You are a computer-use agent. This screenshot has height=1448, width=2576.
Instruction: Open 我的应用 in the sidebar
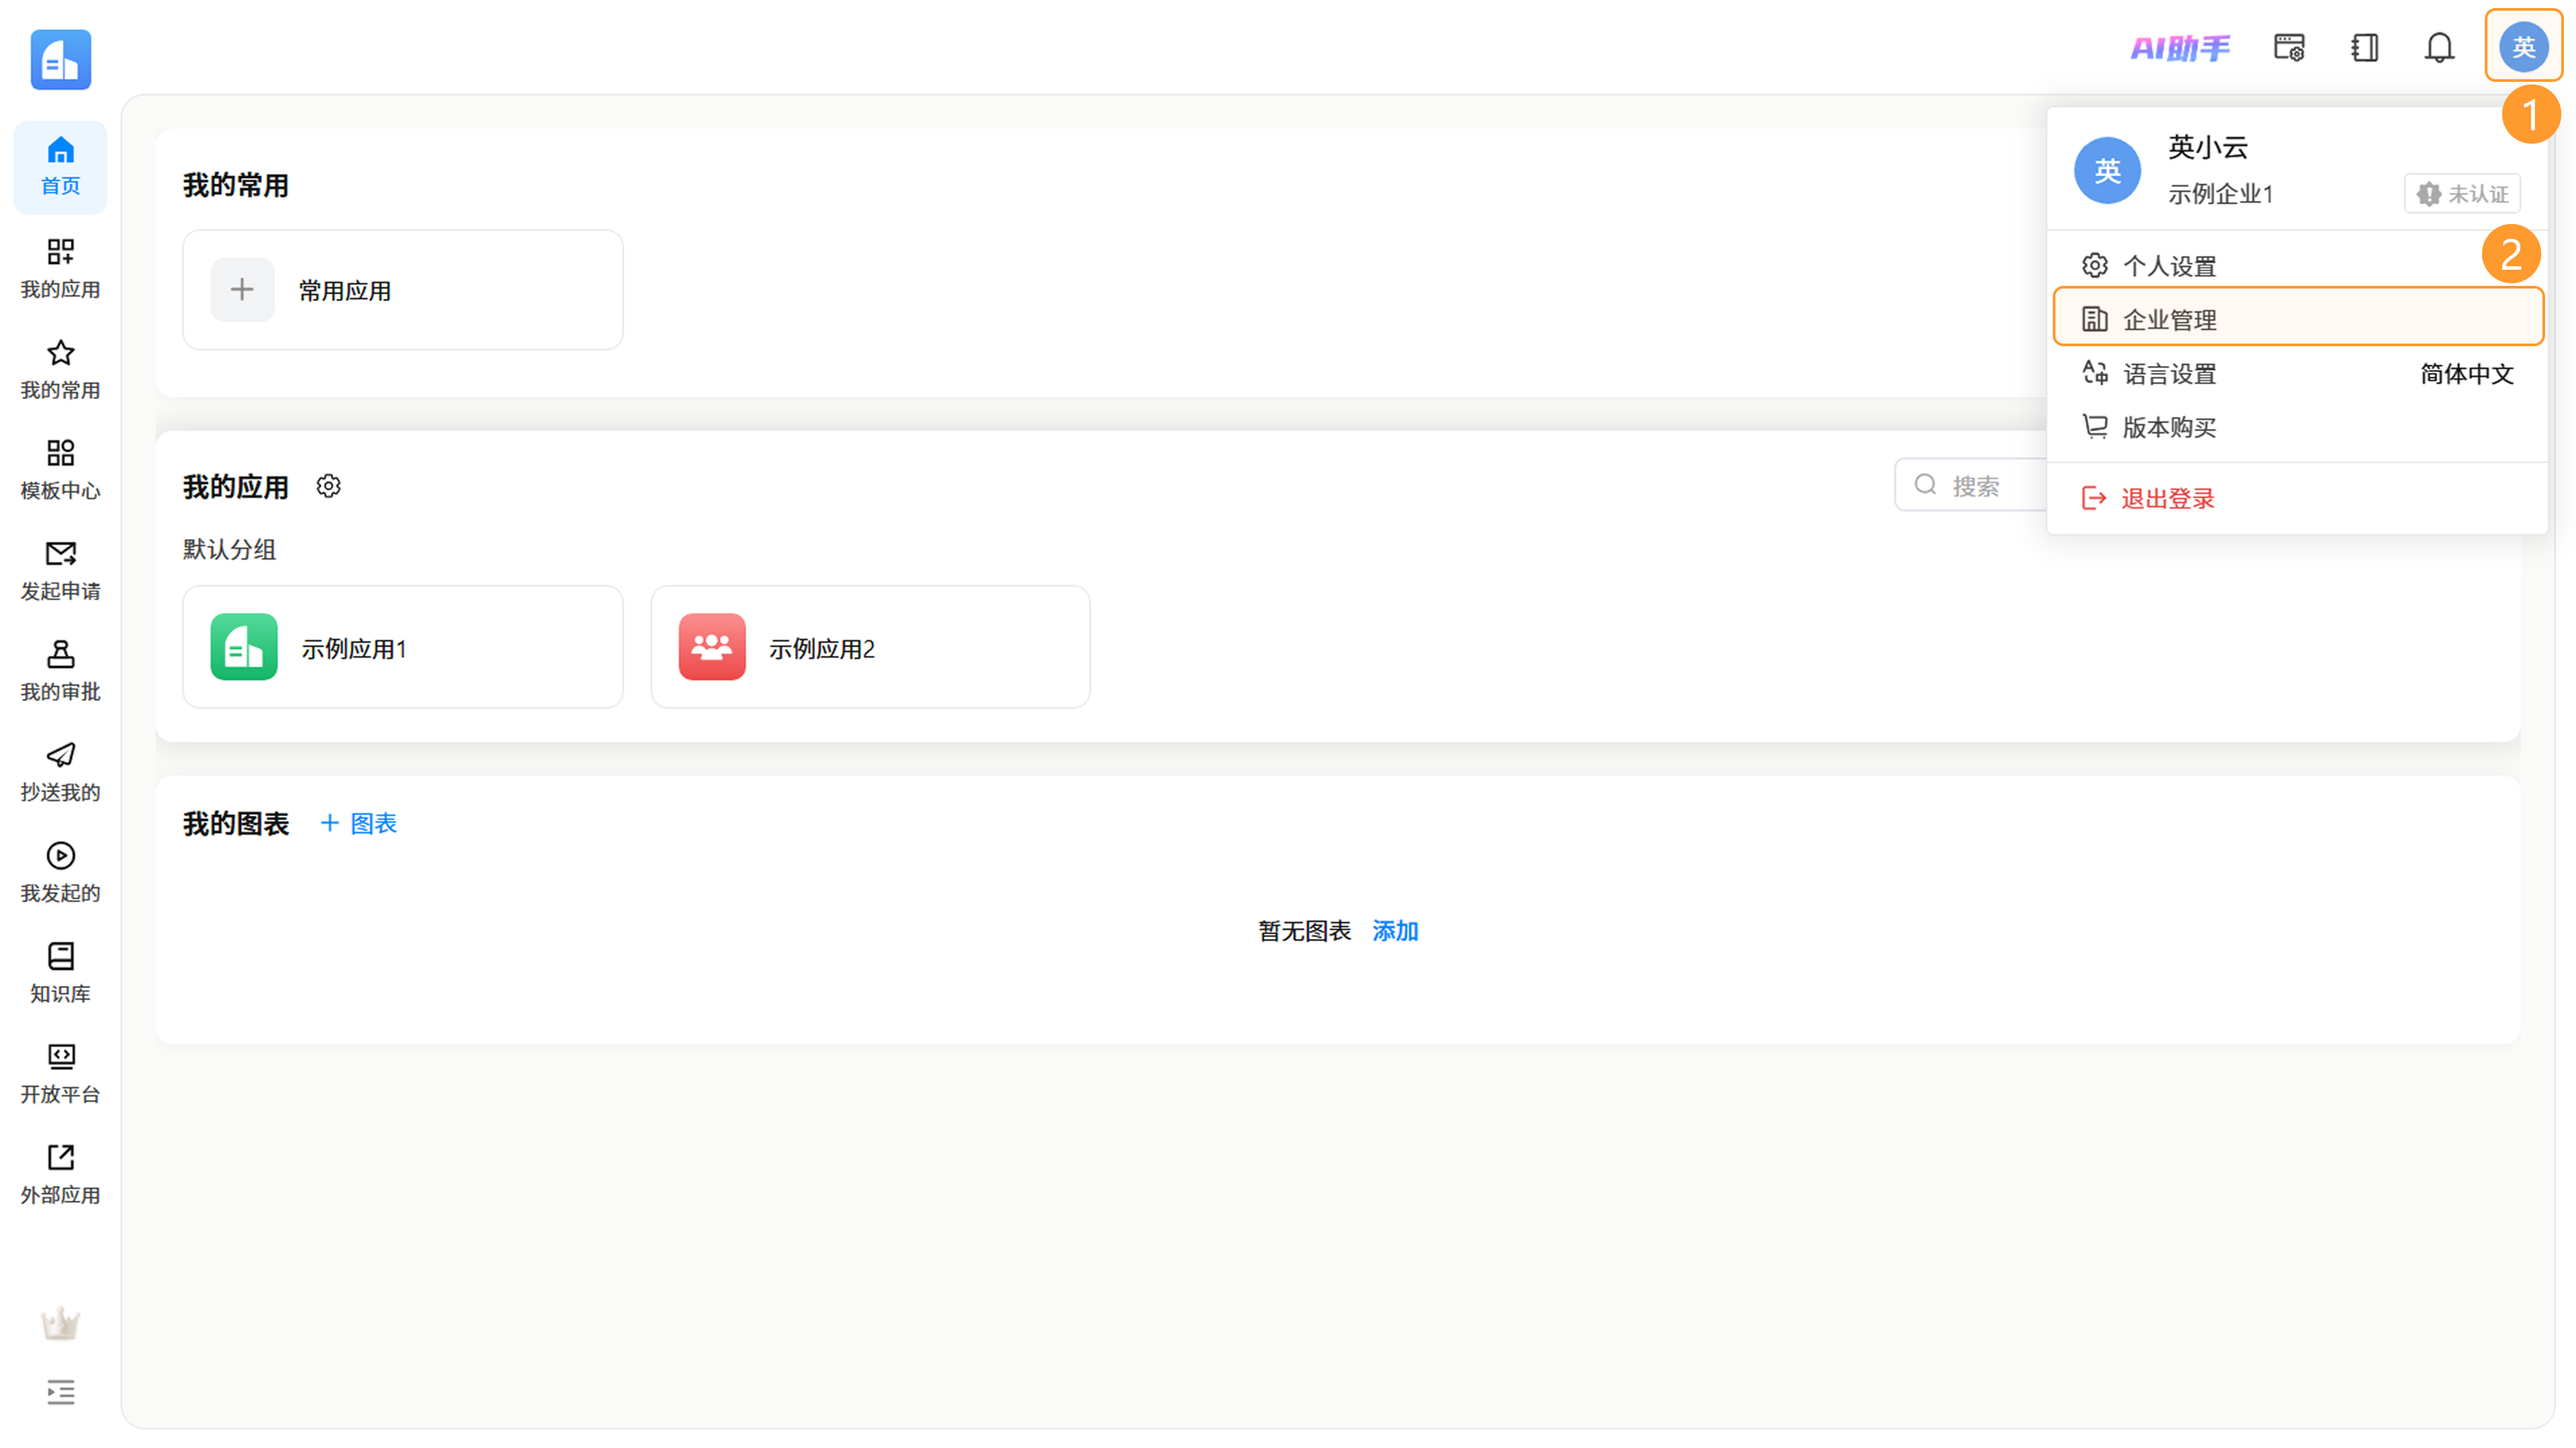(x=60, y=268)
